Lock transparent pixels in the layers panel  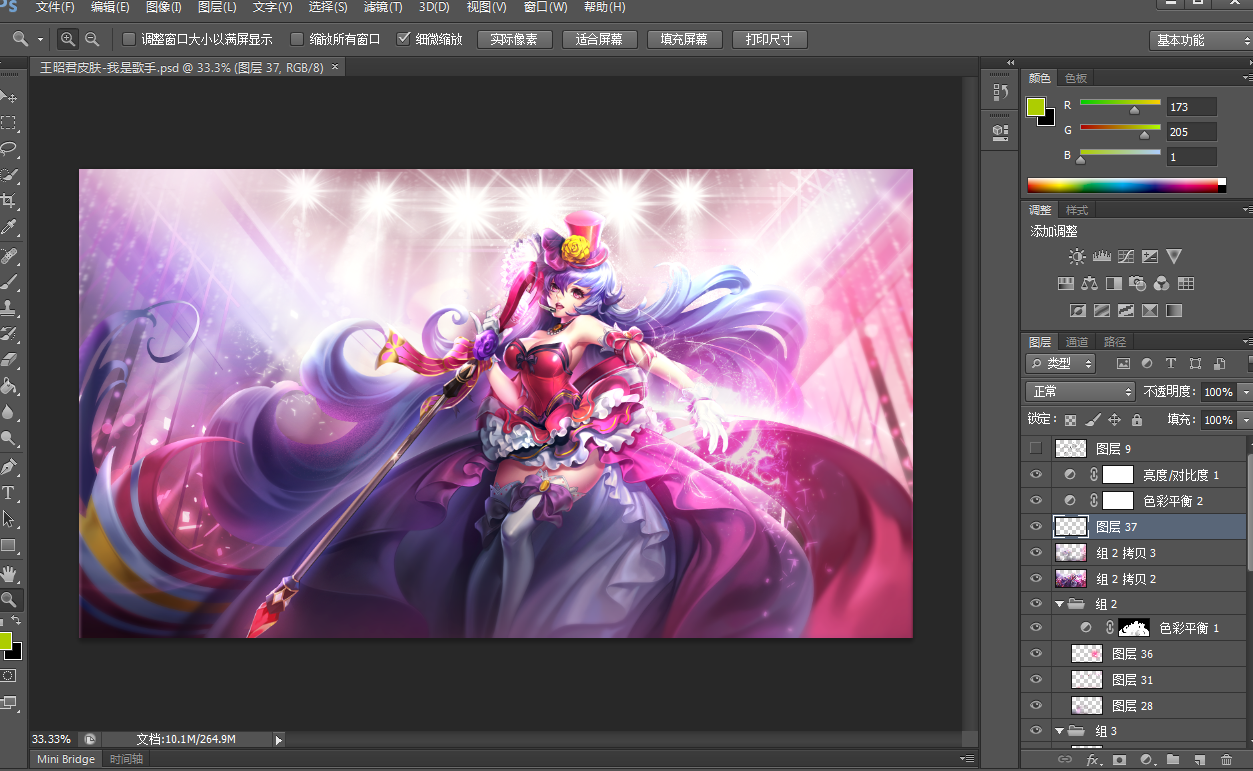[1071, 421]
